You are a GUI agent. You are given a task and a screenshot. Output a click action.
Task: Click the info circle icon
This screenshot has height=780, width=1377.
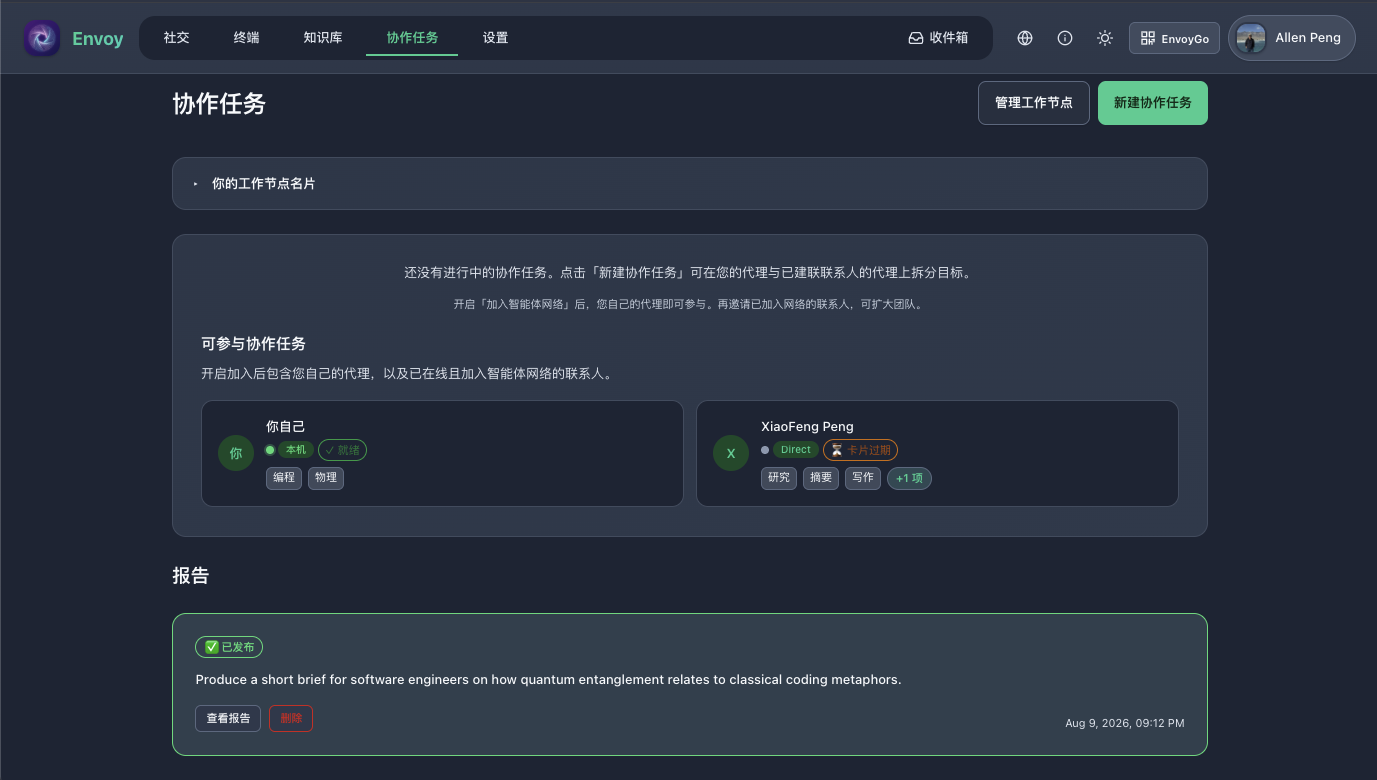(1065, 38)
